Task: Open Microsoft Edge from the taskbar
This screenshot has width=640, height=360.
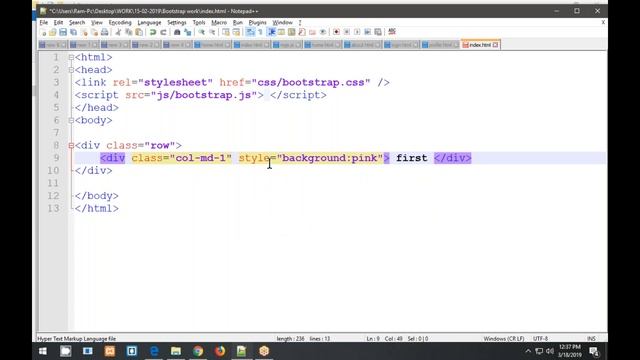Action: point(154,351)
